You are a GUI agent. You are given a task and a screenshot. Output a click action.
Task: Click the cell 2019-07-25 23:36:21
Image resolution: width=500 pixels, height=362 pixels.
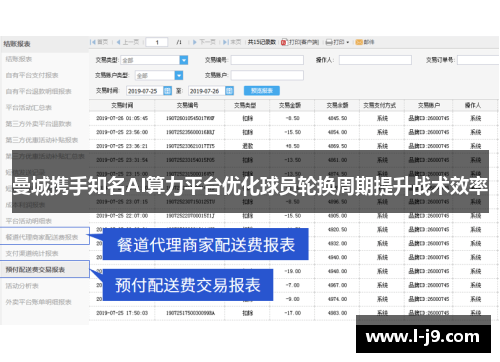122,146
